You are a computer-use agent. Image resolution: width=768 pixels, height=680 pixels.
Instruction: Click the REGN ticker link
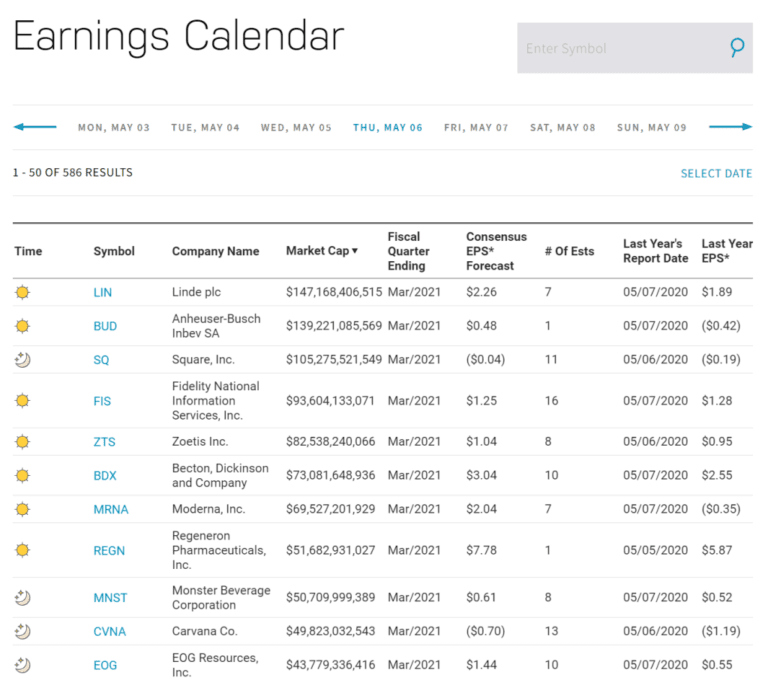click(109, 550)
